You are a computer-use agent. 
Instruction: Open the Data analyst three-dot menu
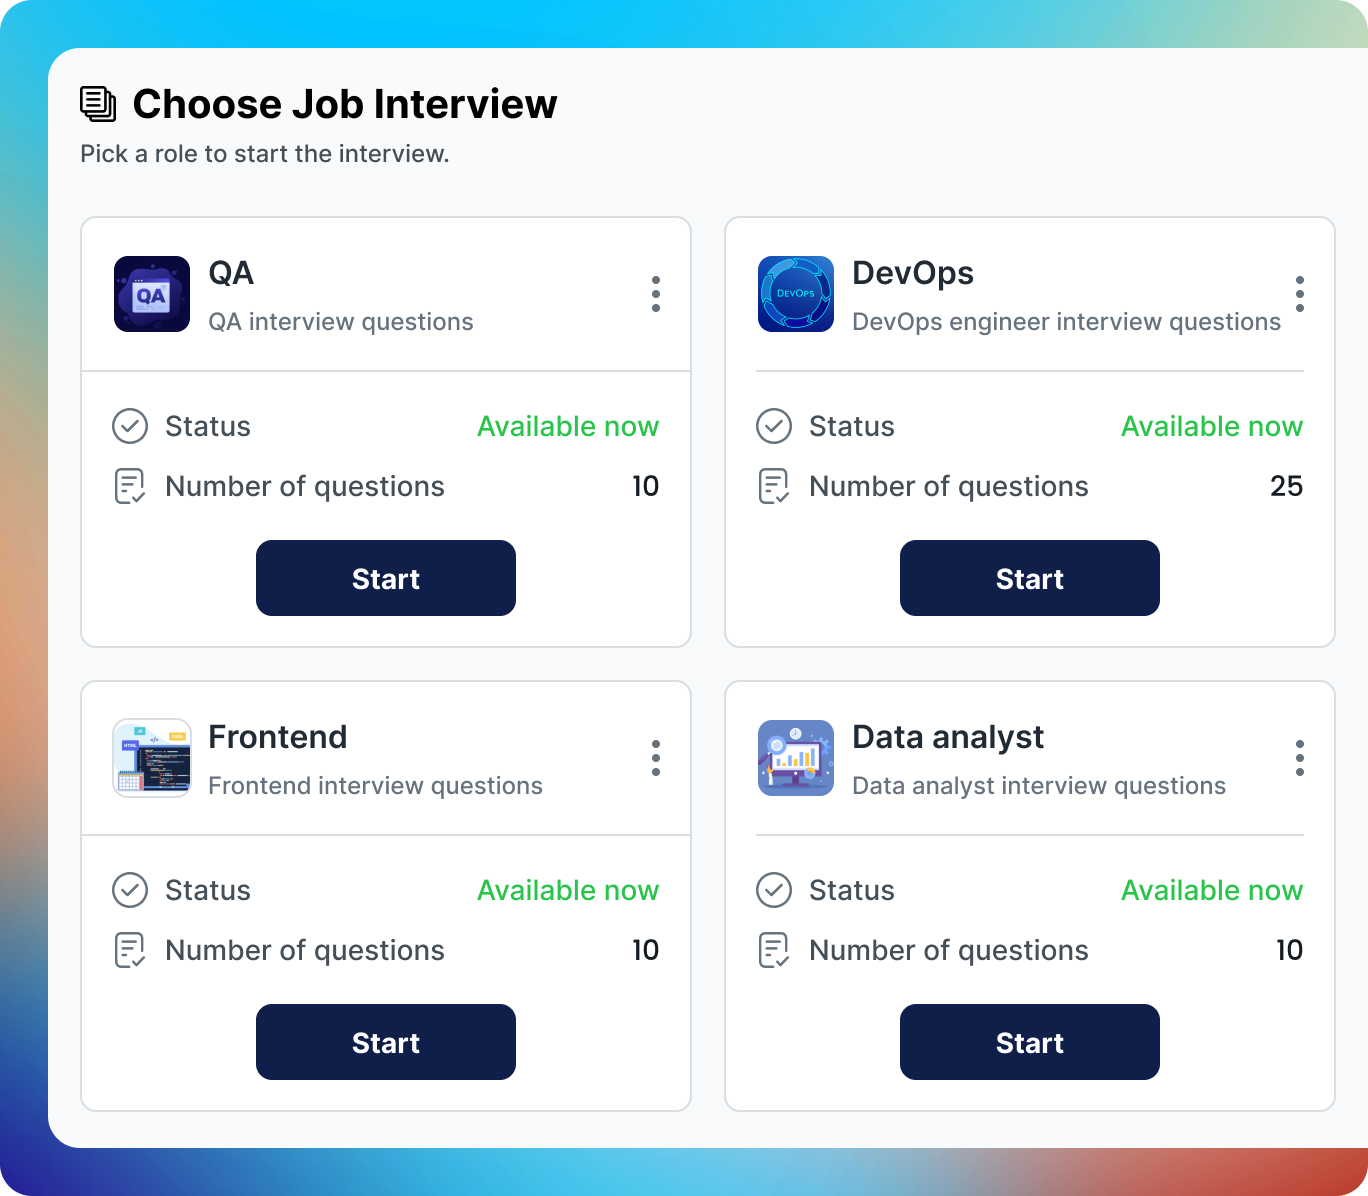pos(1300,758)
